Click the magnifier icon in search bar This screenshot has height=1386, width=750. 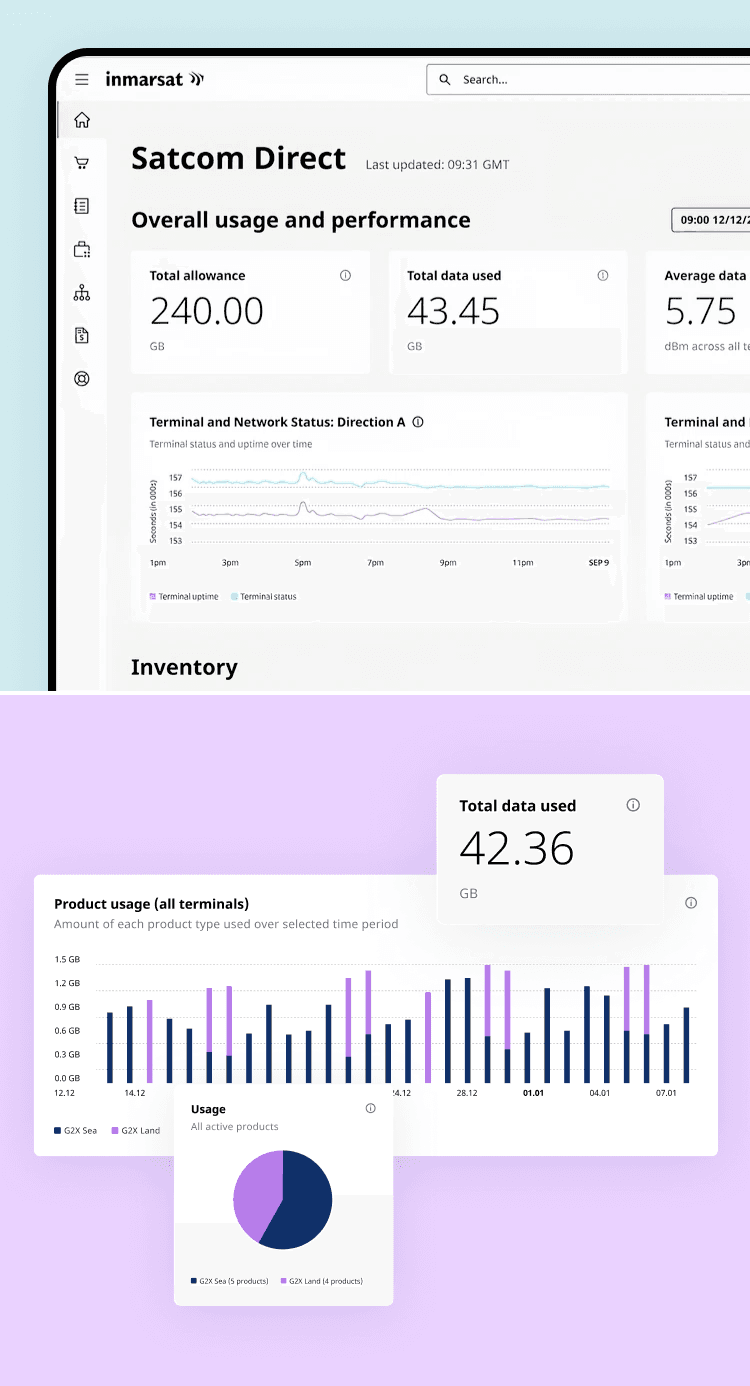point(445,80)
